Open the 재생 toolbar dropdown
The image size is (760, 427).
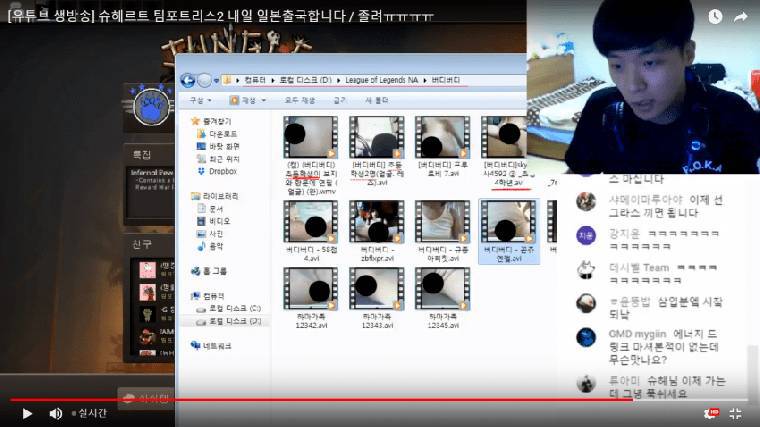pos(248,100)
